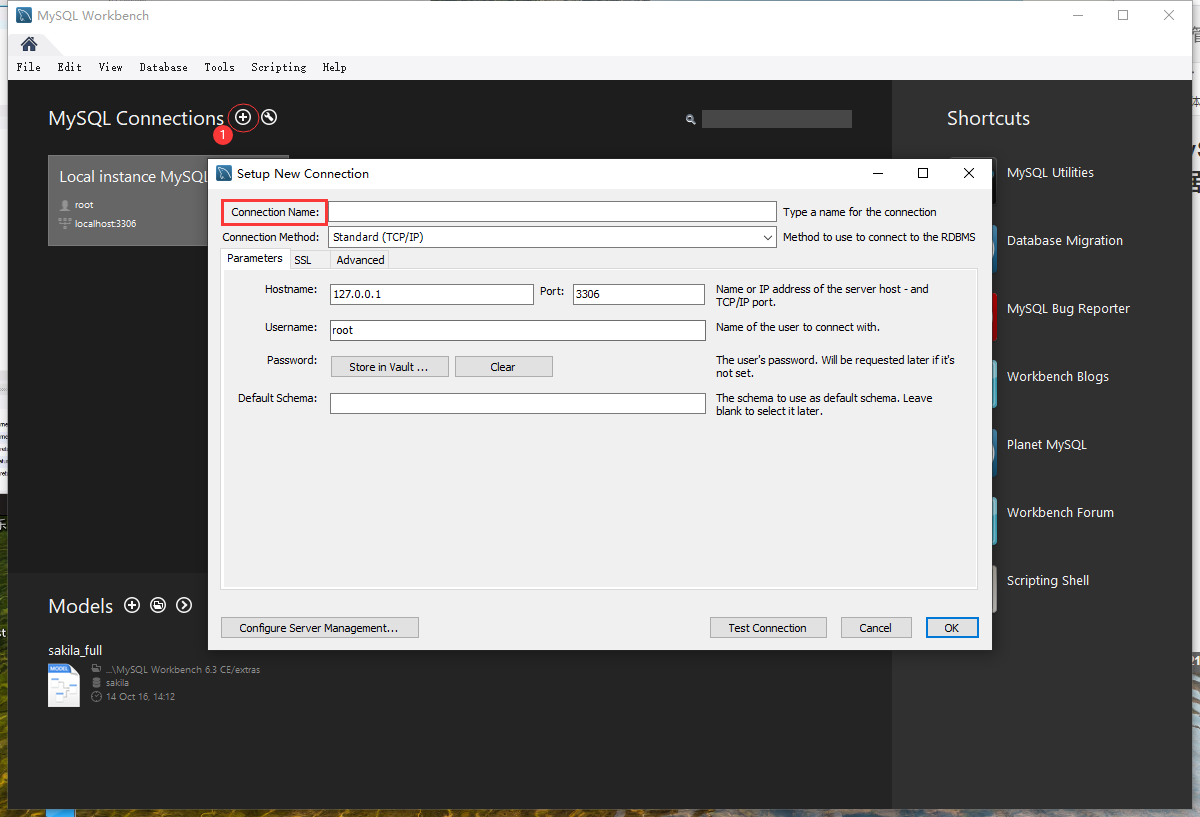Click the Store in Vault button

pos(389,367)
